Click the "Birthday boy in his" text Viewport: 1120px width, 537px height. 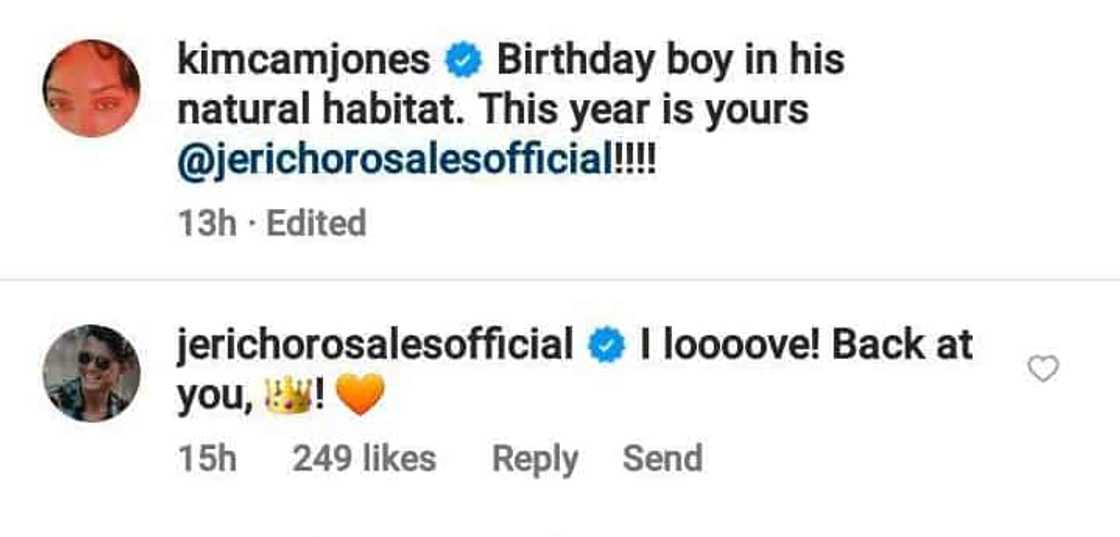click(670, 62)
